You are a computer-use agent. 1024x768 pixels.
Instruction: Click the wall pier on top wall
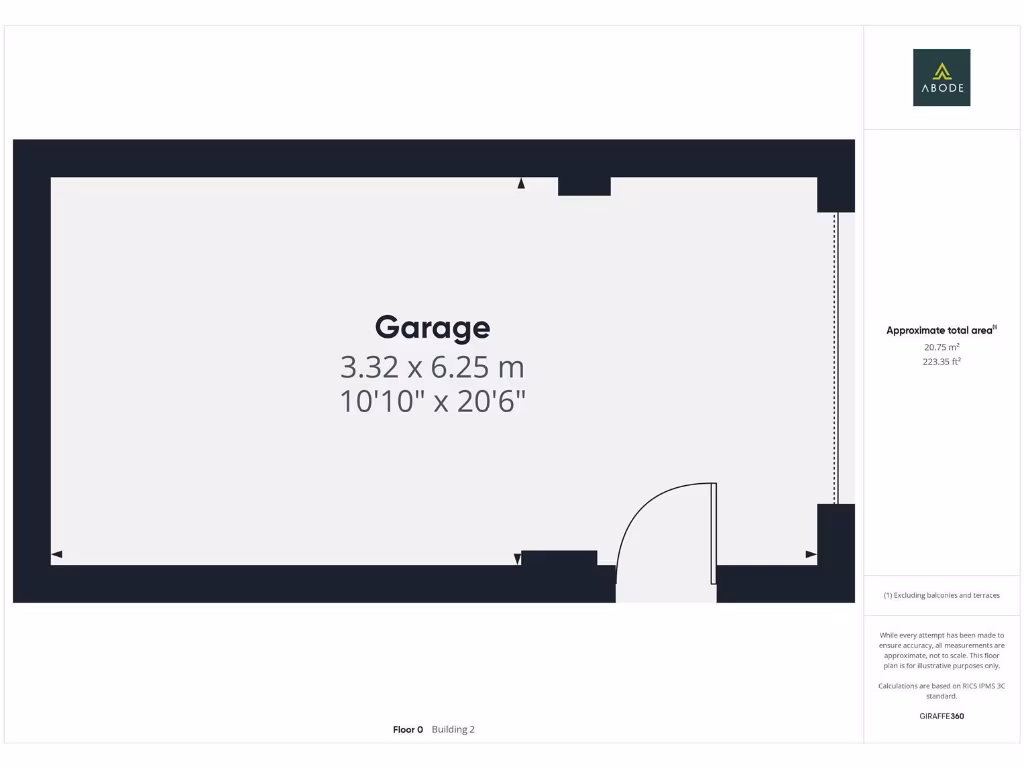[x=584, y=186]
